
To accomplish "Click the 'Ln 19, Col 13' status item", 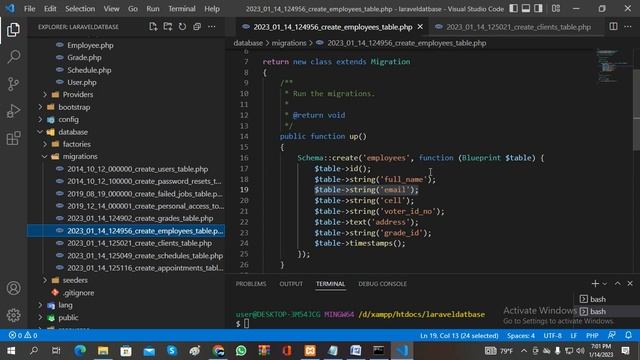I will click(x=459, y=336).
